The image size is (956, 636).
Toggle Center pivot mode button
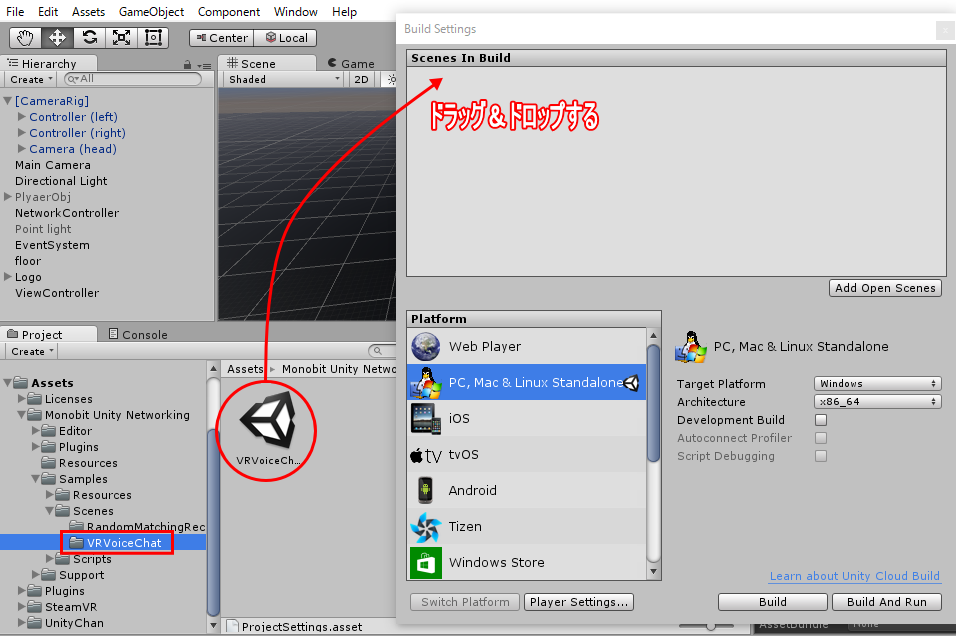tap(221, 38)
